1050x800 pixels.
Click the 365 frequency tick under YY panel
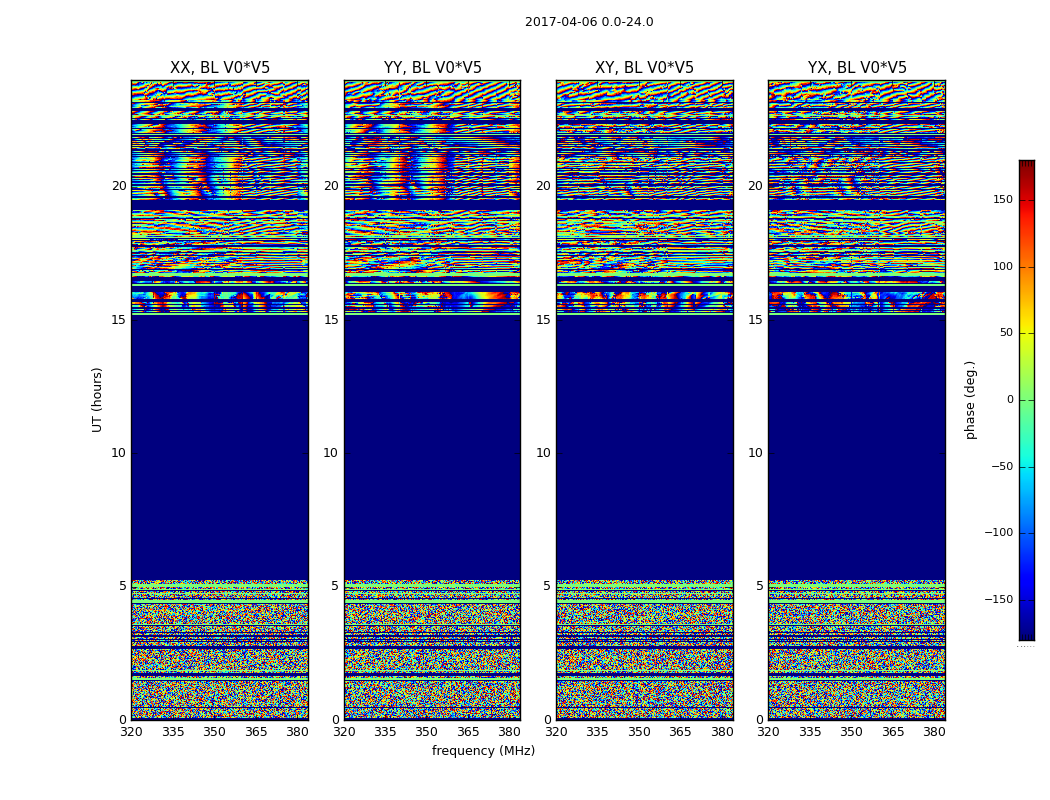tap(468, 732)
